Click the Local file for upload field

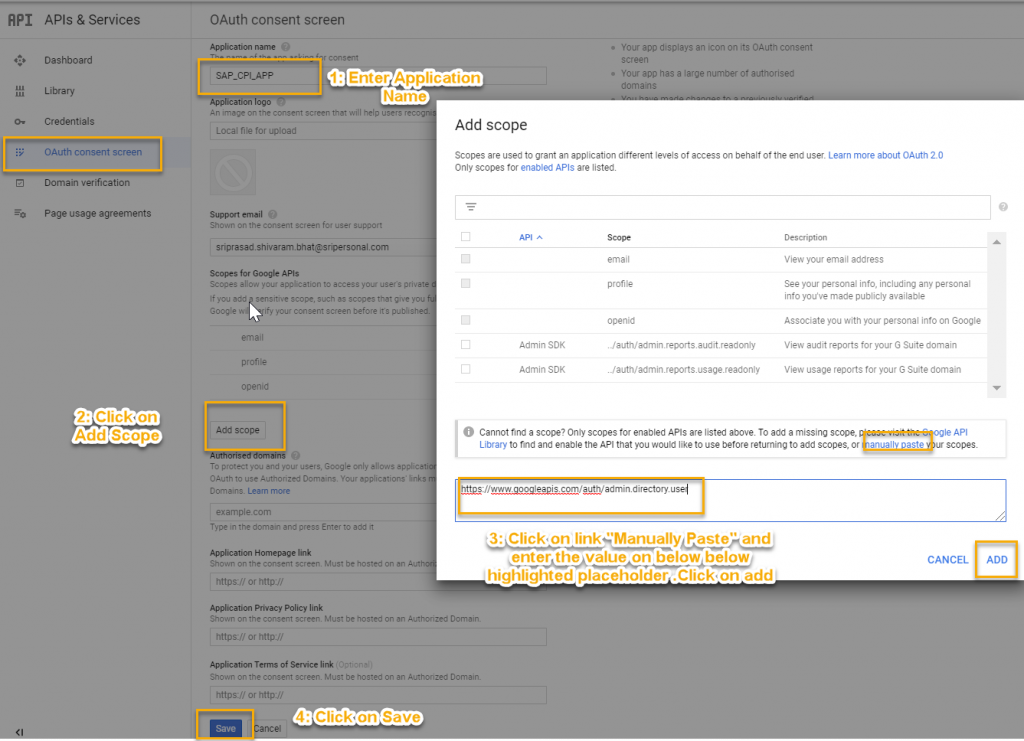point(323,131)
